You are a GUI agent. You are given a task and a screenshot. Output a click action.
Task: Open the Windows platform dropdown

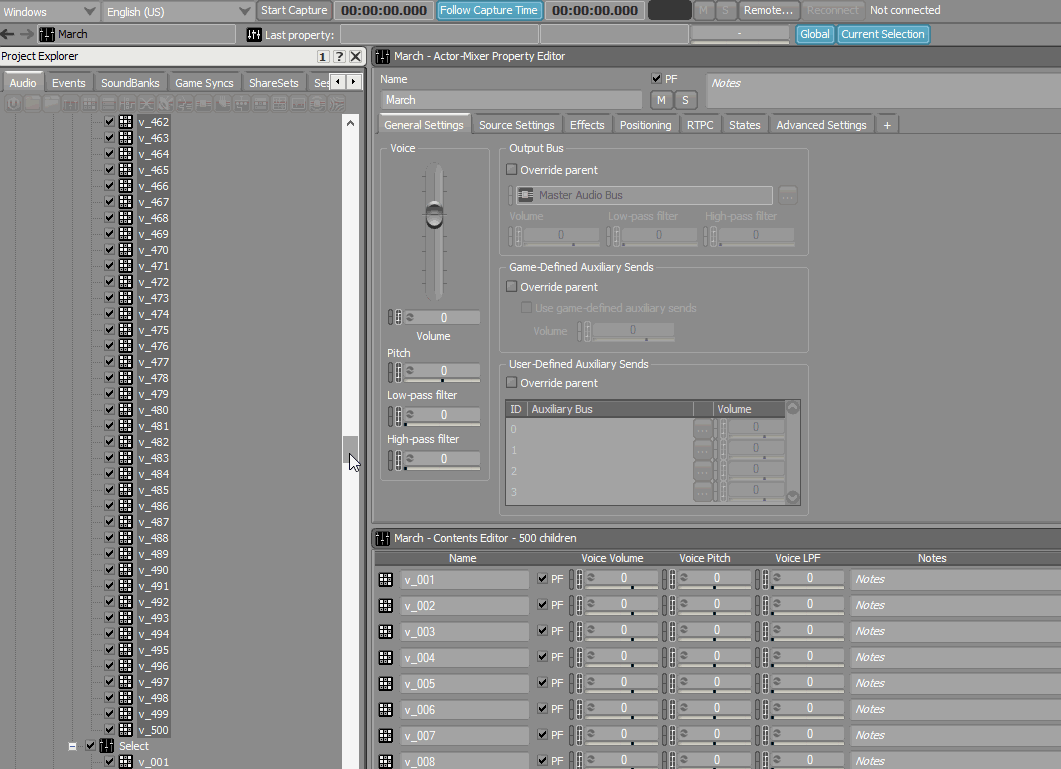(x=49, y=12)
